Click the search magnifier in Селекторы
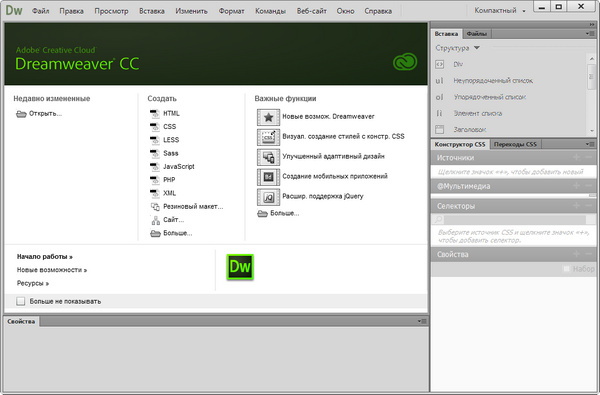Viewport: 600px width, 395px height. pyautogui.click(x=439, y=219)
